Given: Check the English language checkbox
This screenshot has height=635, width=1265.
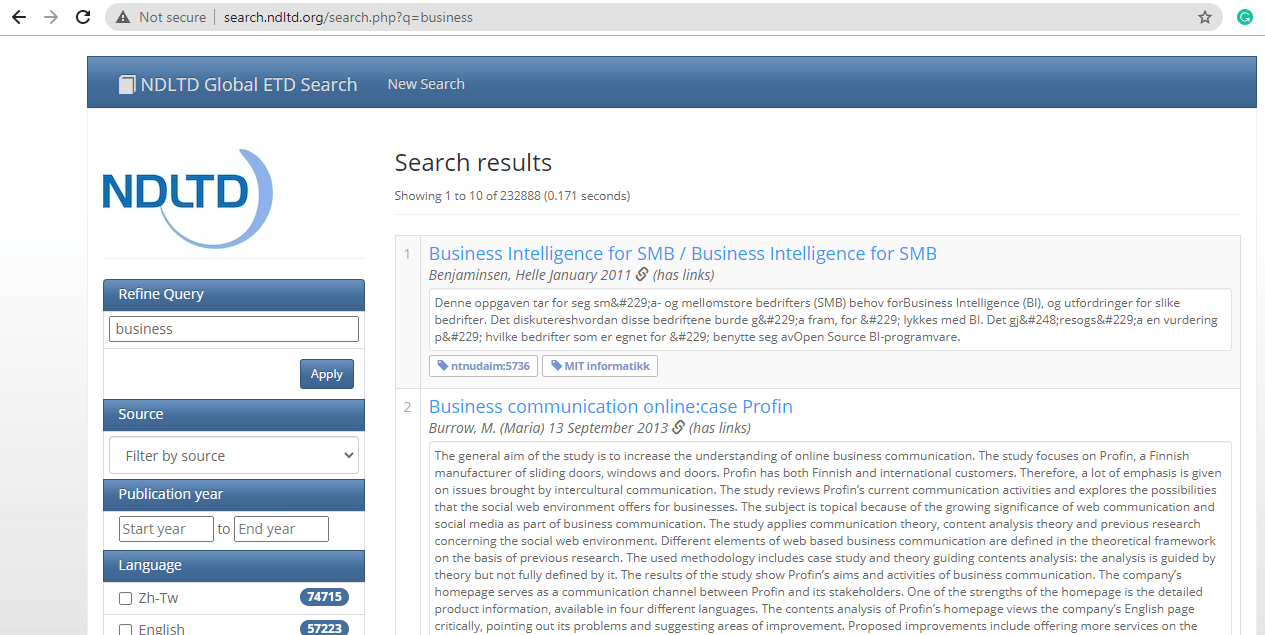Looking at the screenshot, I should point(125,629).
